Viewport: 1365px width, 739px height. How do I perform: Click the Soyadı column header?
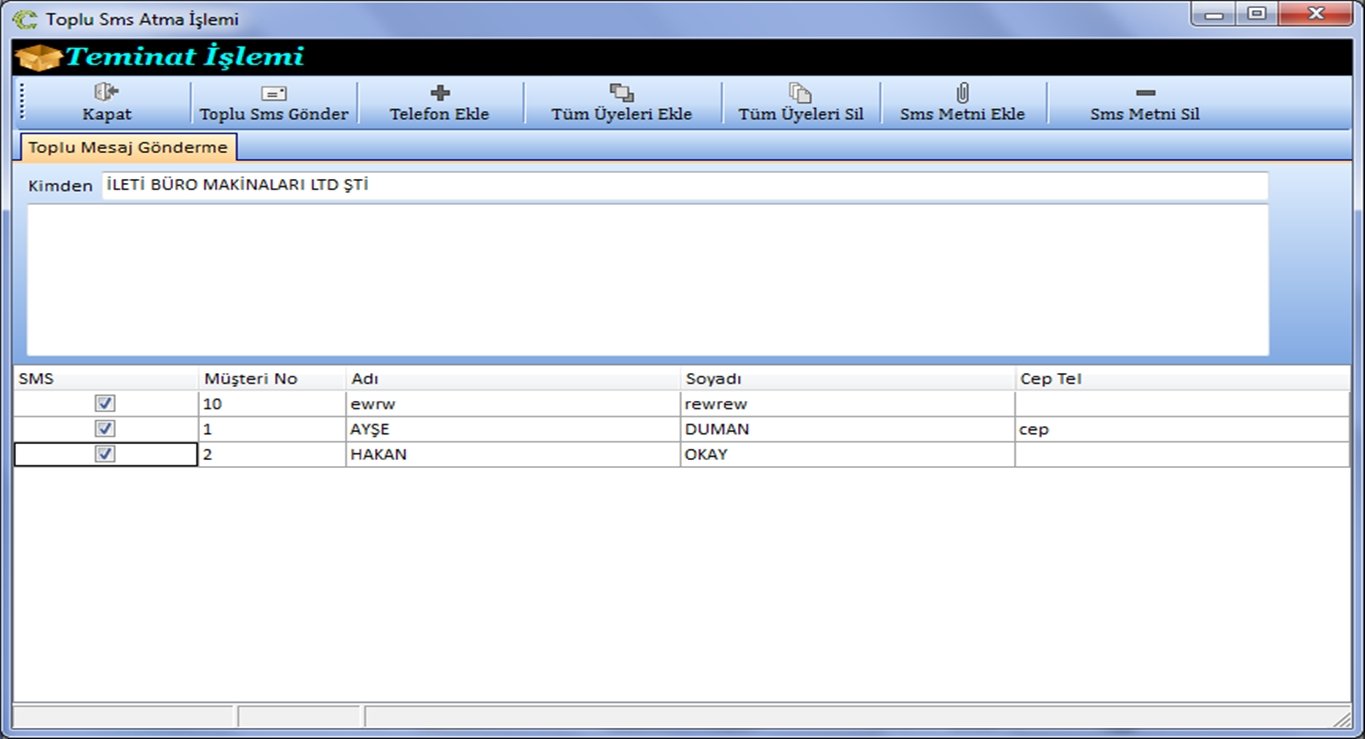coord(712,379)
